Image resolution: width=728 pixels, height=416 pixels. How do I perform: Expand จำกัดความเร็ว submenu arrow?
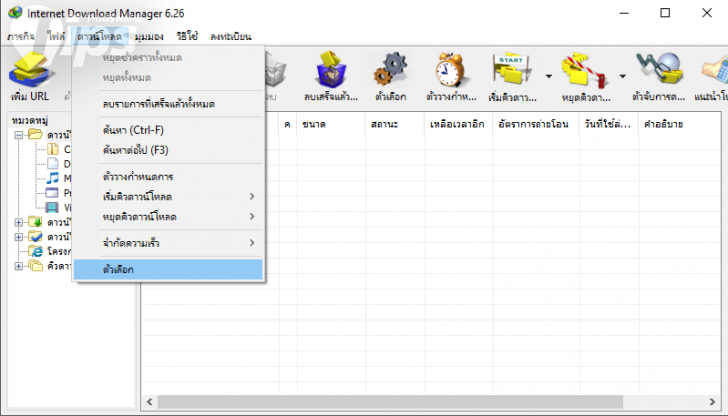(252, 243)
